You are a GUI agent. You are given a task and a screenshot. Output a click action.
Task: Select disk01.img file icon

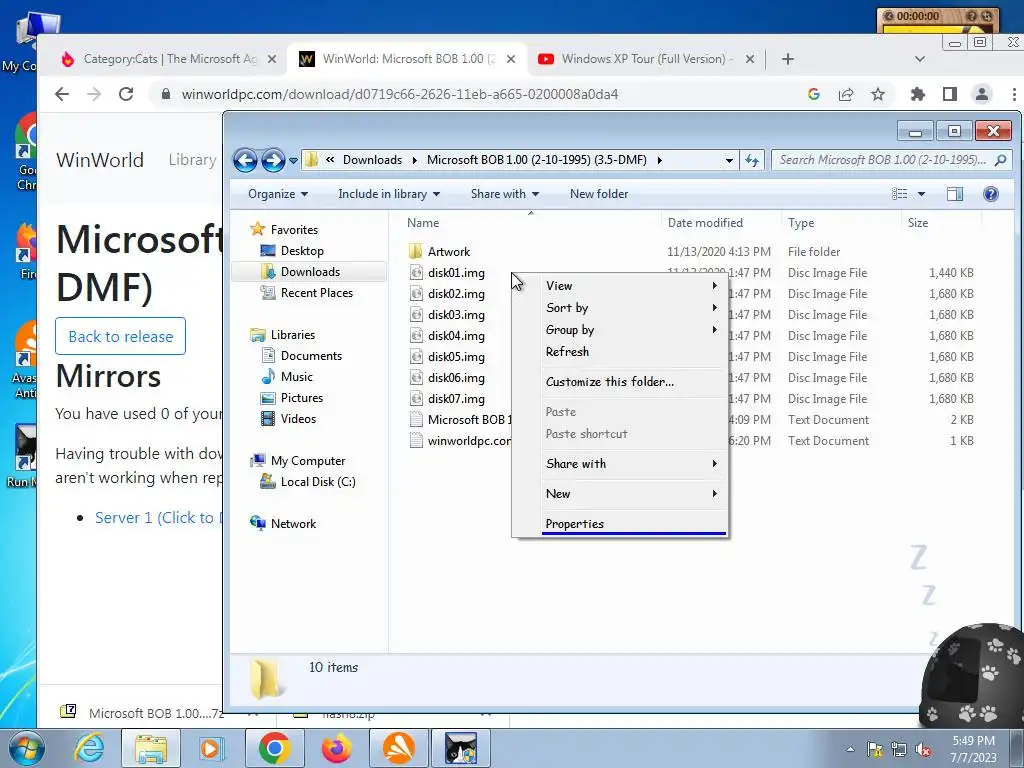(417, 272)
